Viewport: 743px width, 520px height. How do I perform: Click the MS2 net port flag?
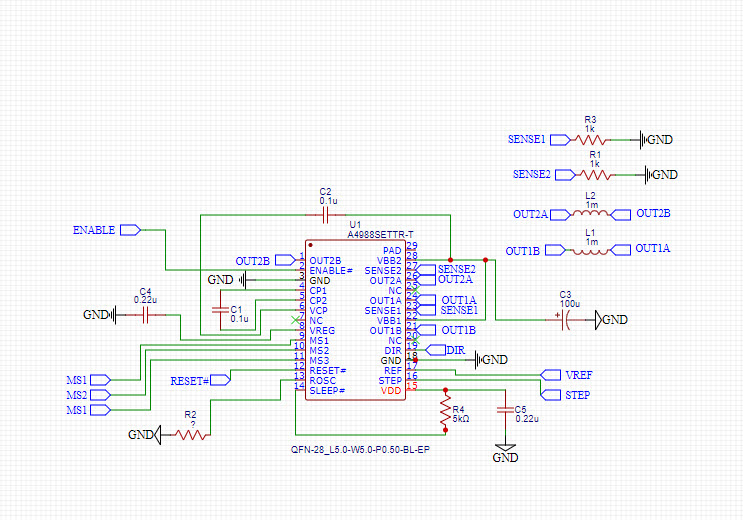point(100,394)
